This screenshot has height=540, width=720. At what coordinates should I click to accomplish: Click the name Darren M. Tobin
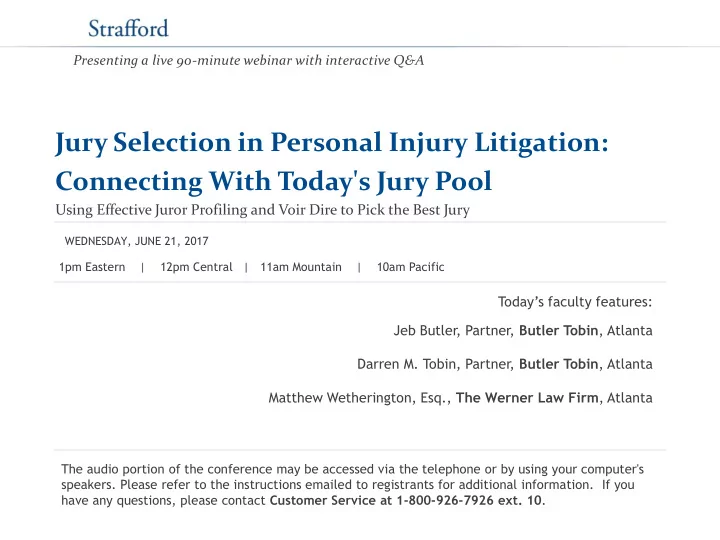[x=407, y=364]
